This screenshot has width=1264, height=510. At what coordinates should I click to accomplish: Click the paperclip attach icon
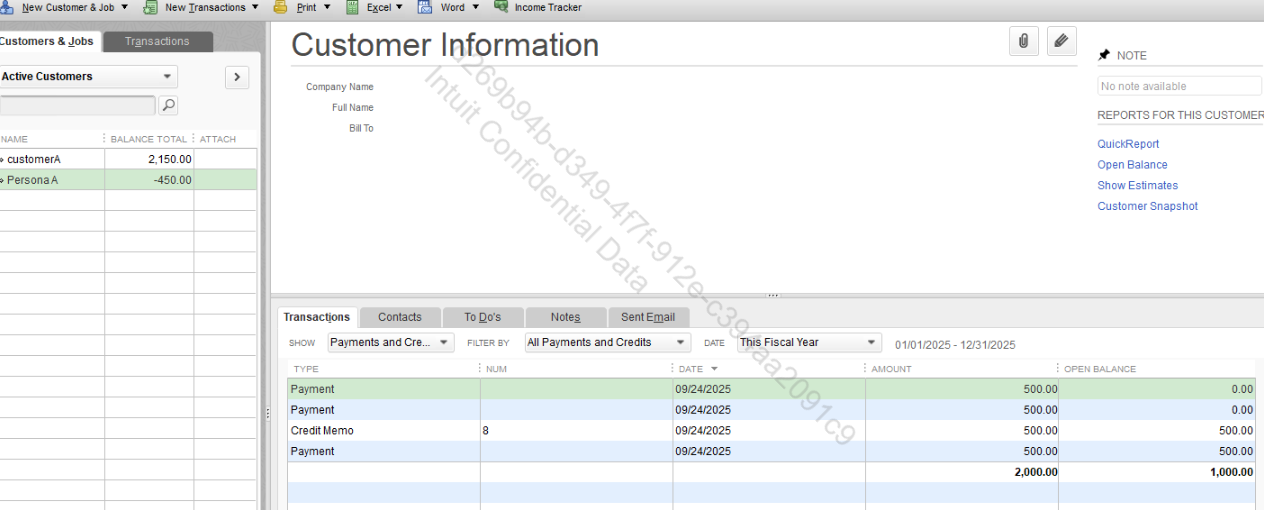tap(1024, 41)
